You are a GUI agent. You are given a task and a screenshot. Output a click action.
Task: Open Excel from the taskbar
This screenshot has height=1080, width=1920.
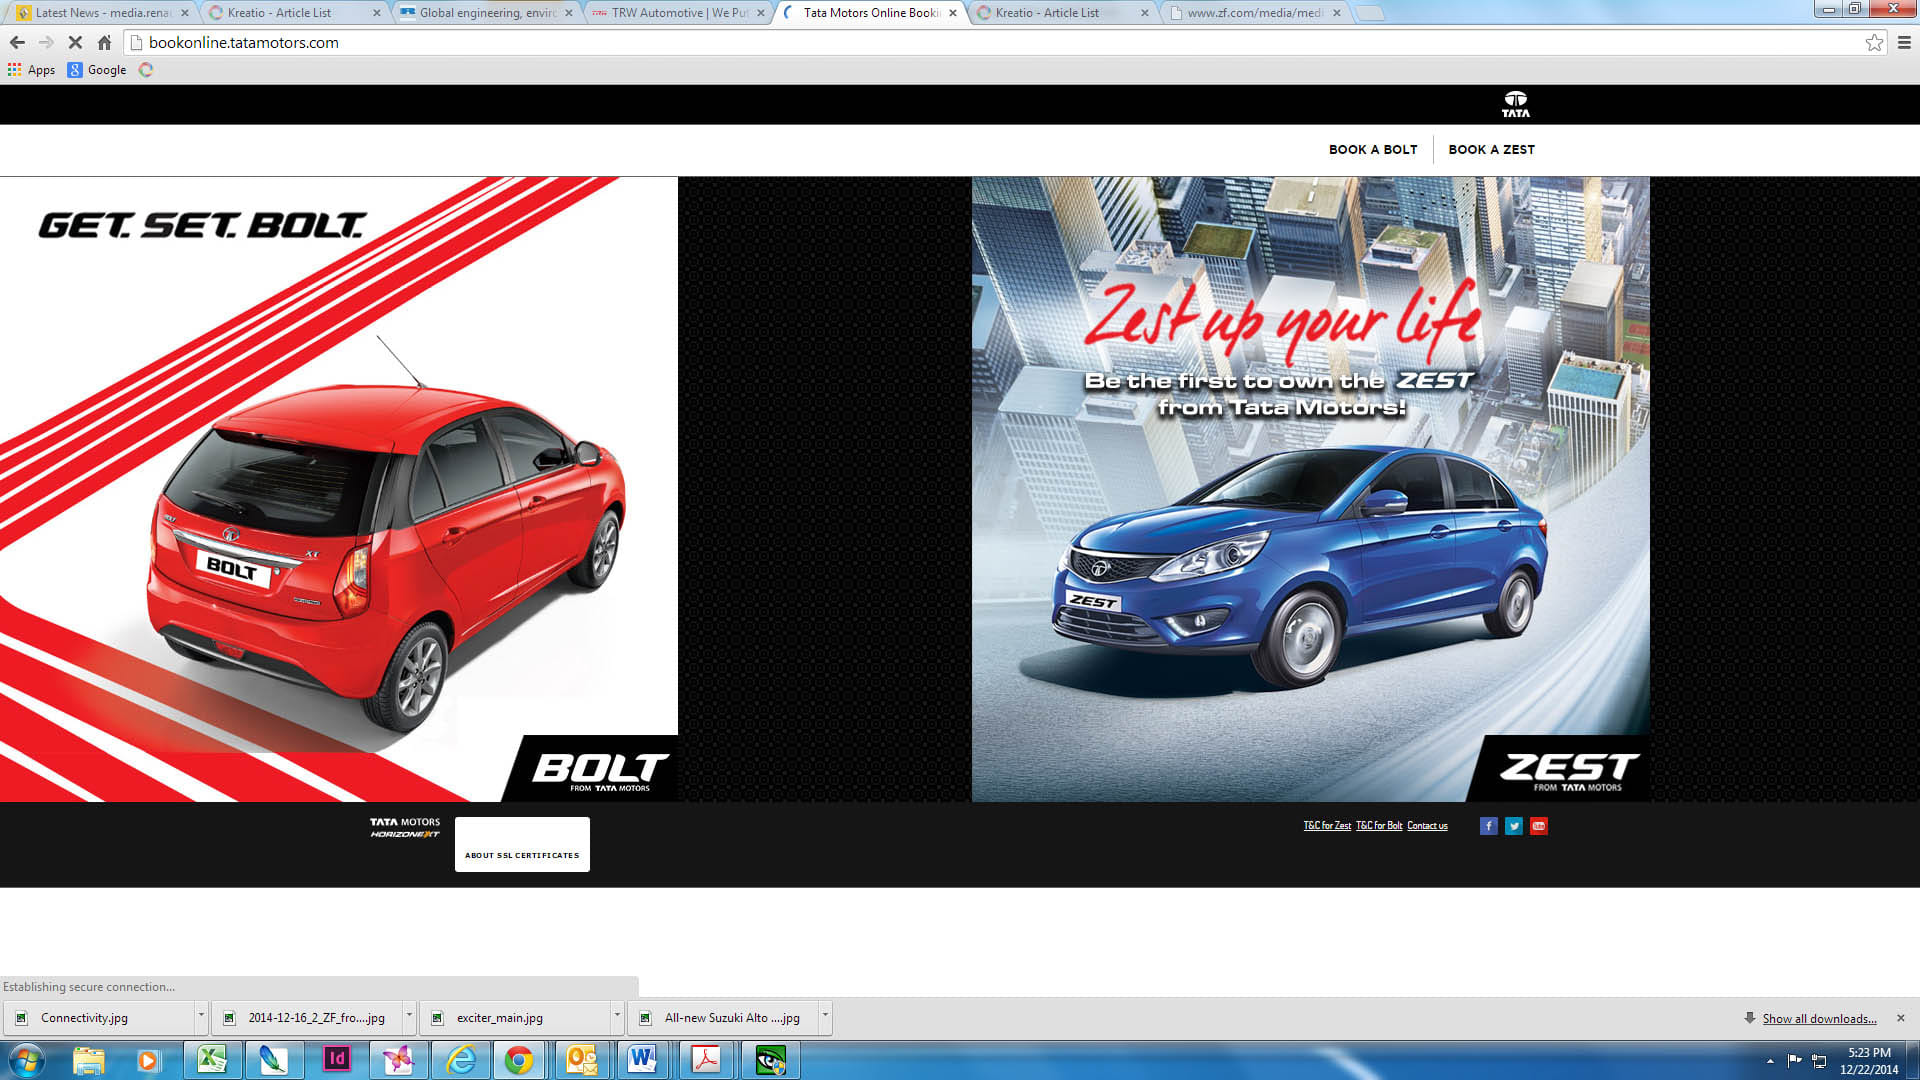coord(212,1059)
